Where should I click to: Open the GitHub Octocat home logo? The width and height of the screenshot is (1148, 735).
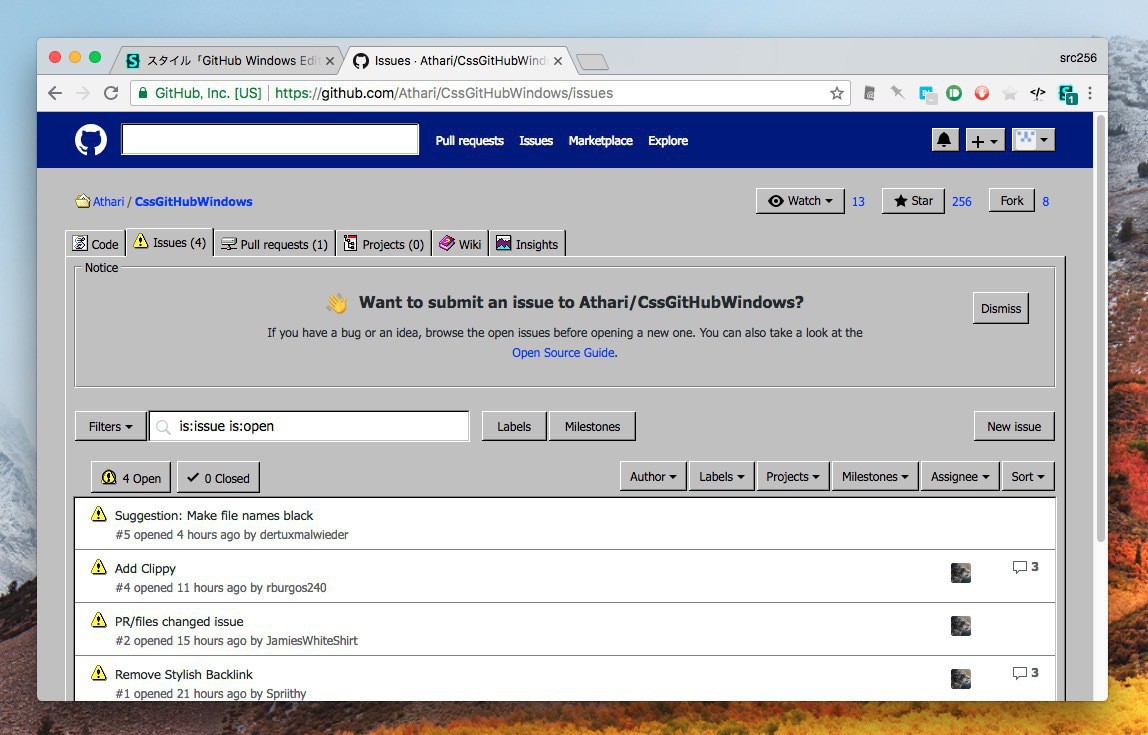91,140
